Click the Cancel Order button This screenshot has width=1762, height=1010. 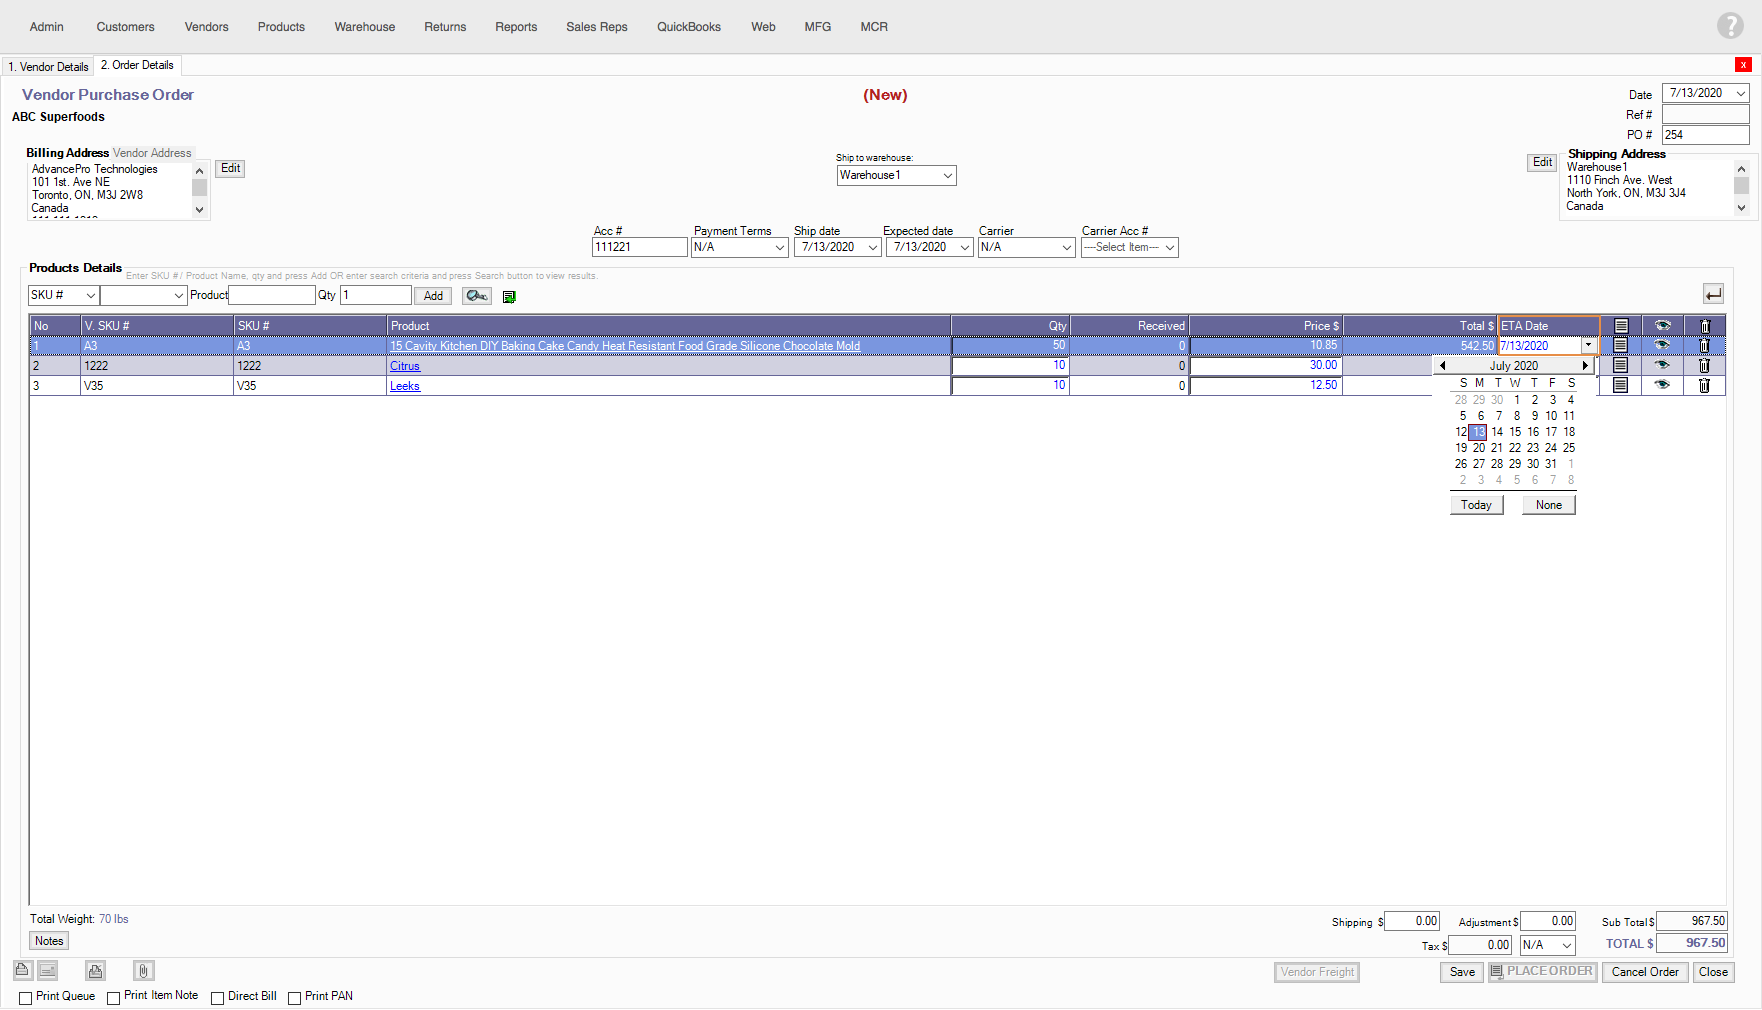pyautogui.click(x=1644, y=972)
